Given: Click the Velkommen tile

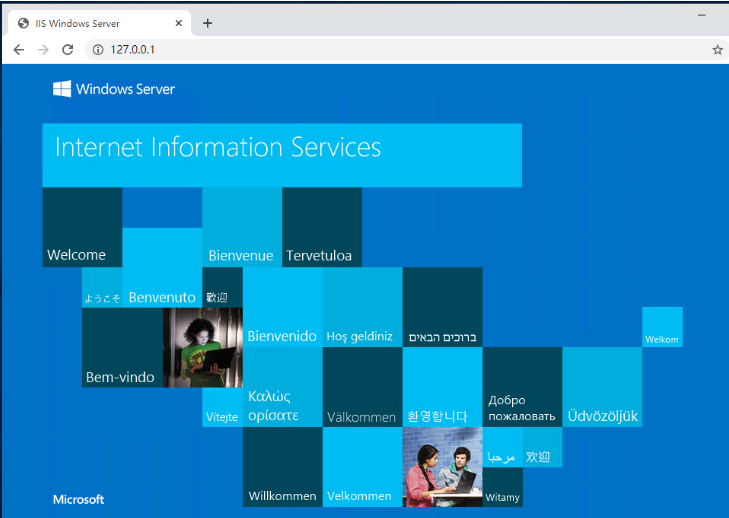Looking at the screenshot, I should [x=363, y=467].
